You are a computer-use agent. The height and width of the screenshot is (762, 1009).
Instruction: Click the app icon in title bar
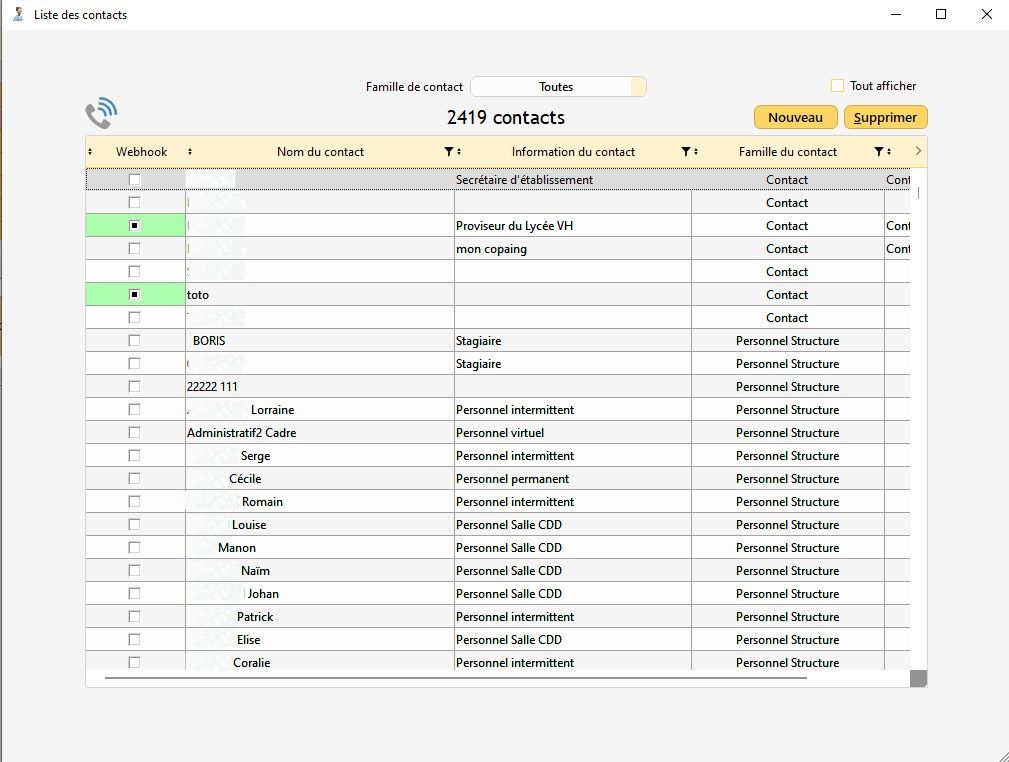[x=17, y=15]
